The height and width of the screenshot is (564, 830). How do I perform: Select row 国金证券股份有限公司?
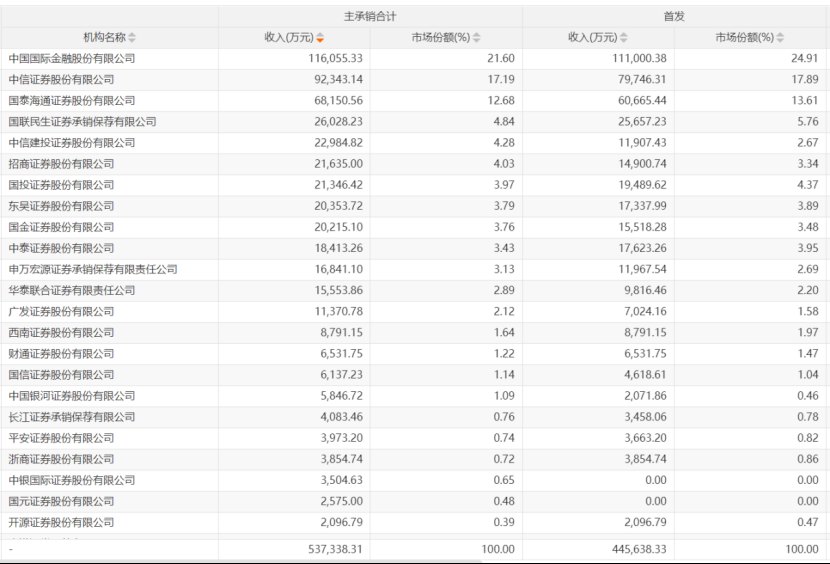pos(413,227)
